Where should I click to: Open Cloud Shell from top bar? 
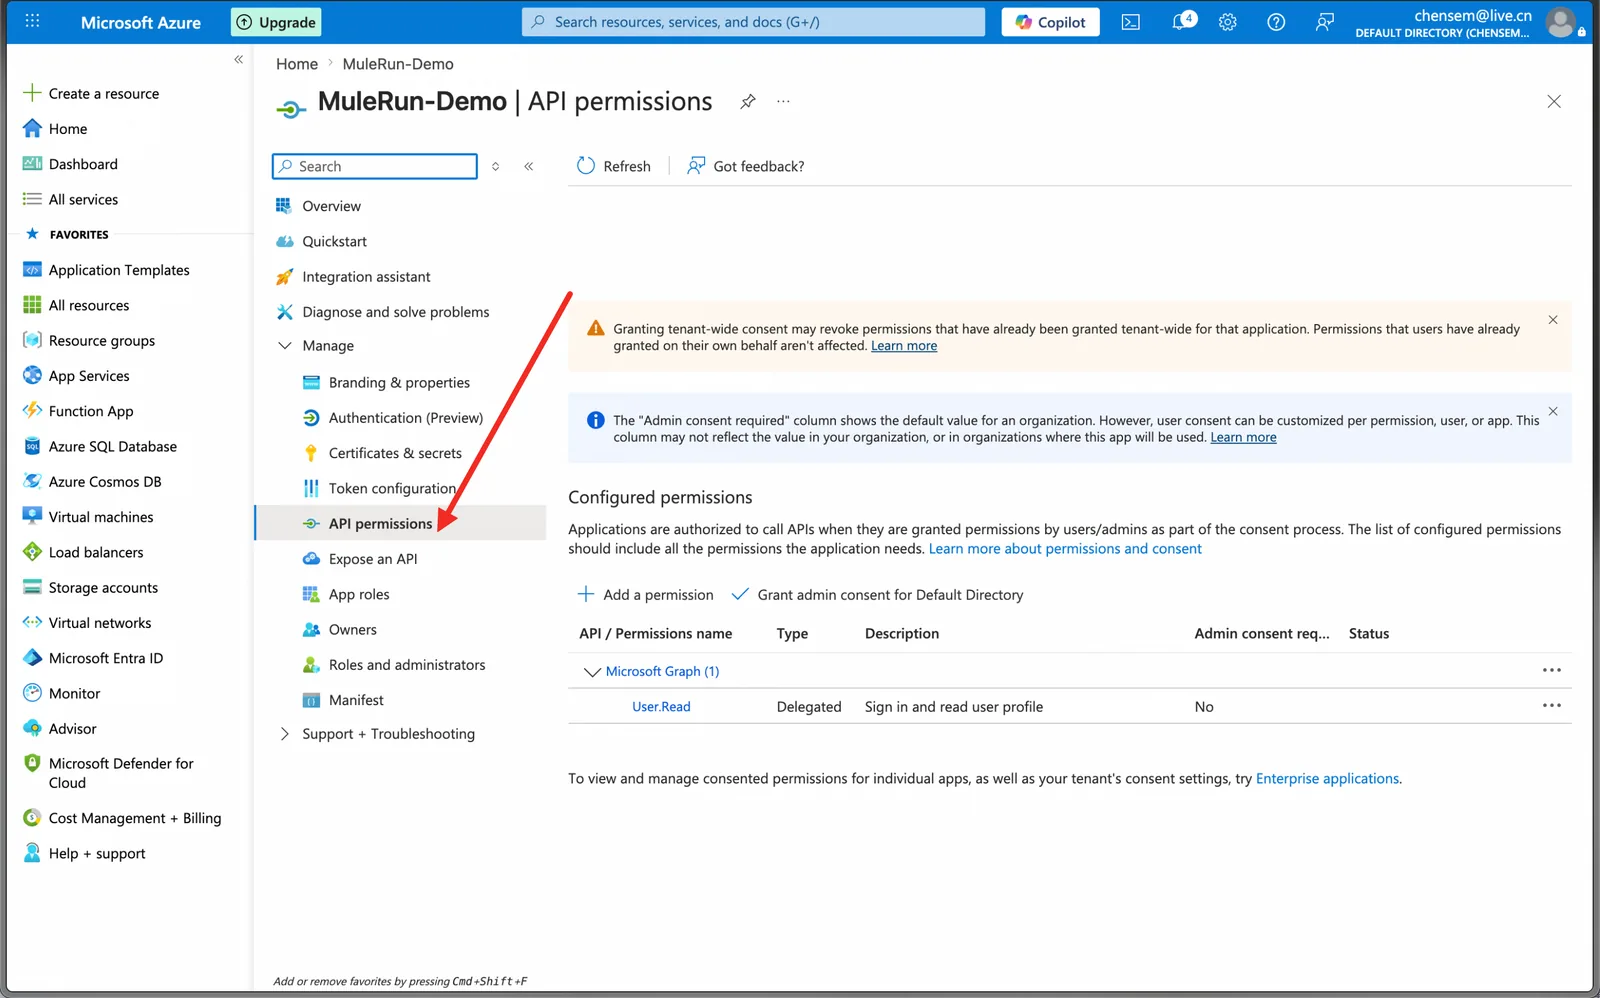tap(1130, 22)
